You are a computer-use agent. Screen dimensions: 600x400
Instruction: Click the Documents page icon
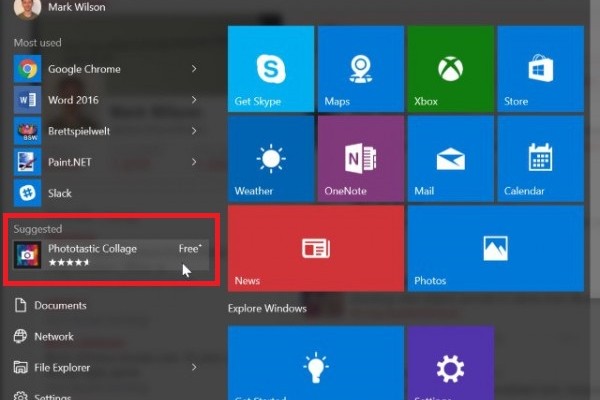(20, 305)
